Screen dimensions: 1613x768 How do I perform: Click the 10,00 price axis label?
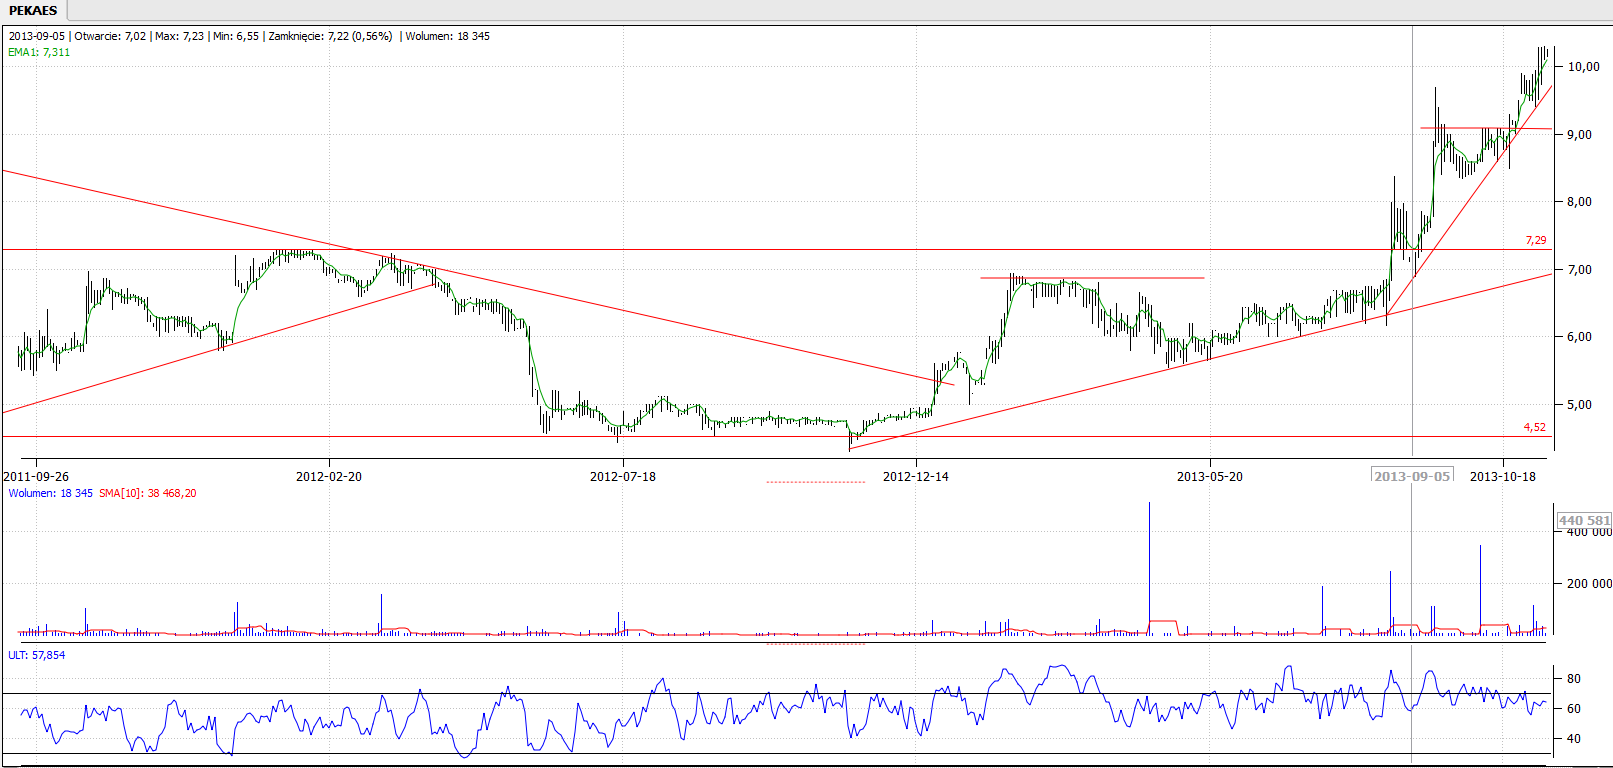pyautogui.click(x=1584, y=67)
